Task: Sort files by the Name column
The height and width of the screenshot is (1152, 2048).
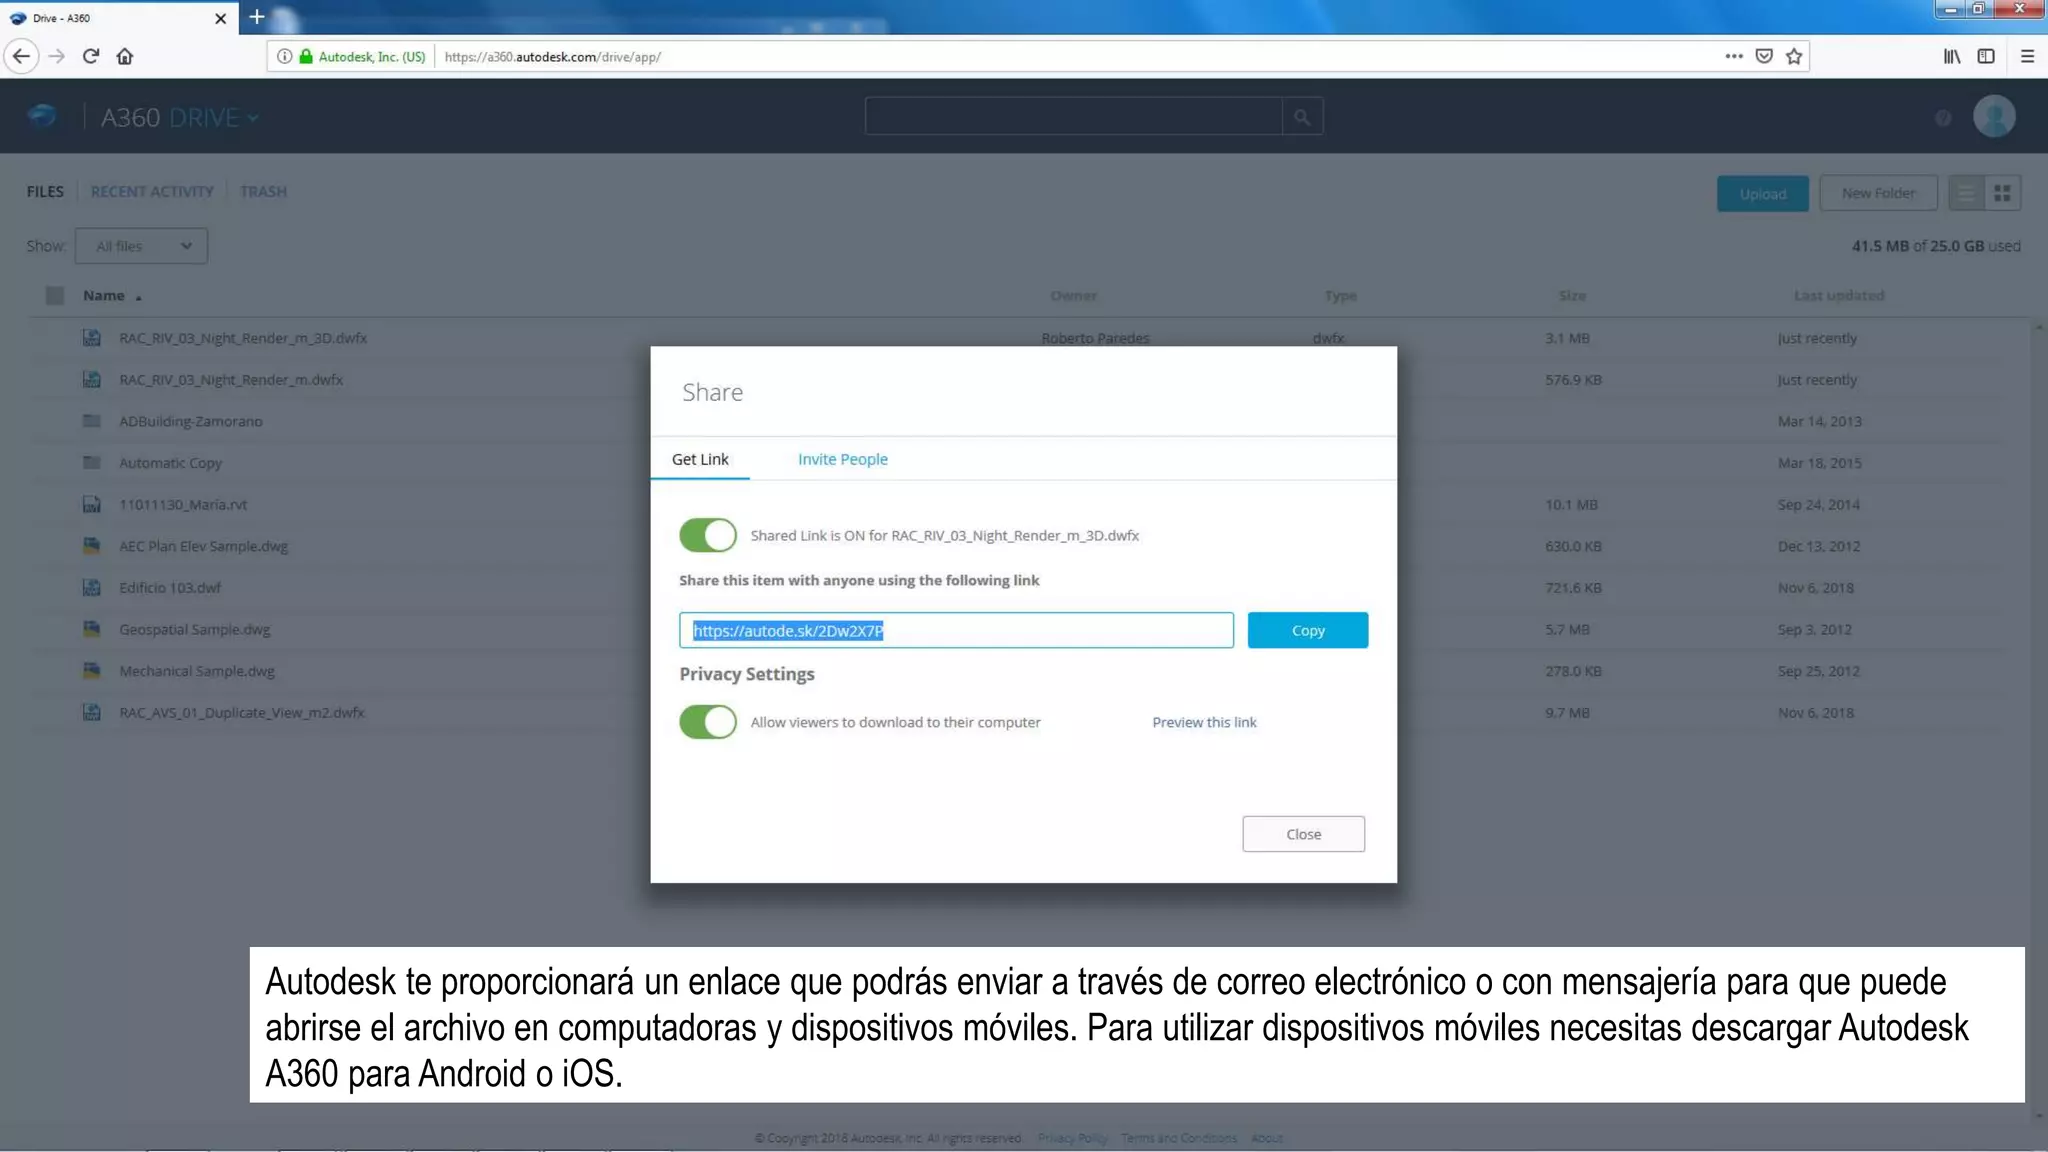Action: [x=104, y=295]
